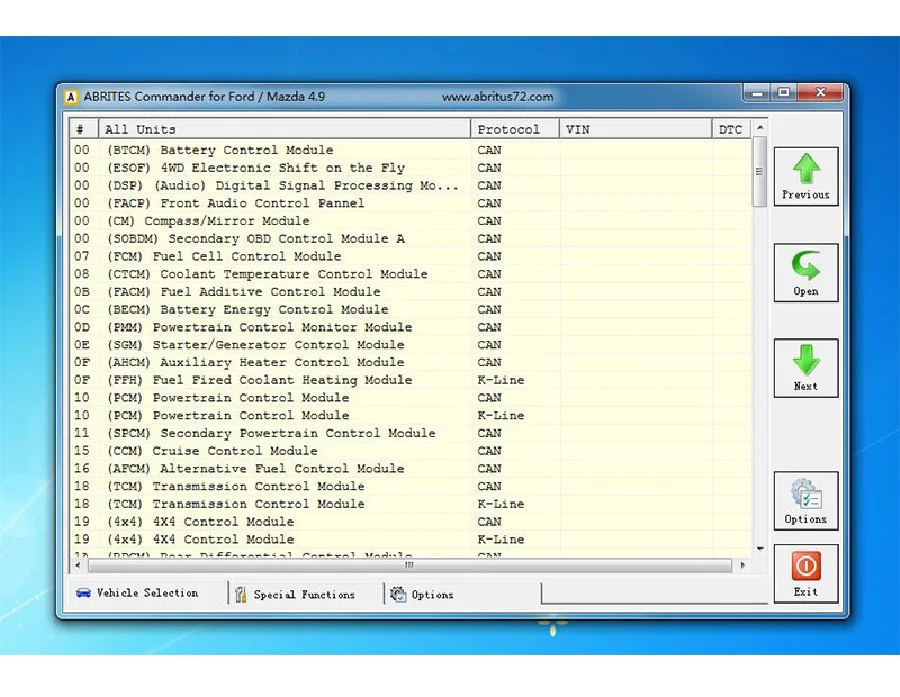
Task: Click the All Units column header
Action: pos(284,129)
